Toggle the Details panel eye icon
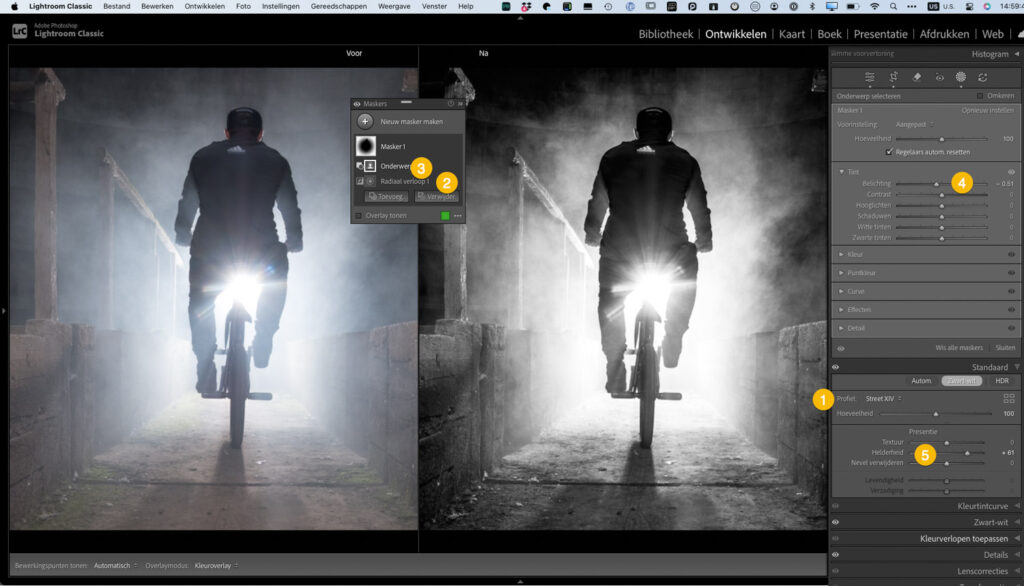1024x586 pixels. coord(835,555)
